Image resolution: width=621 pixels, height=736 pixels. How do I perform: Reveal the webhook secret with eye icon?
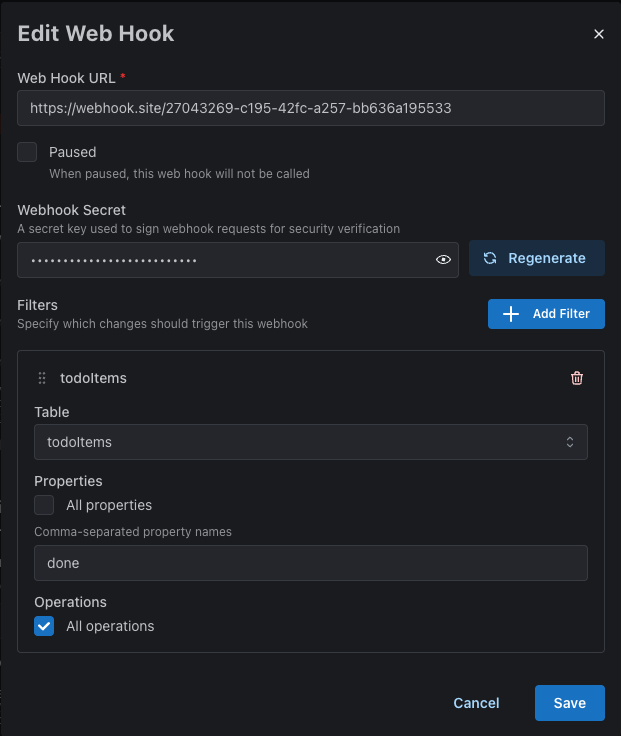(x=443, y=259)
